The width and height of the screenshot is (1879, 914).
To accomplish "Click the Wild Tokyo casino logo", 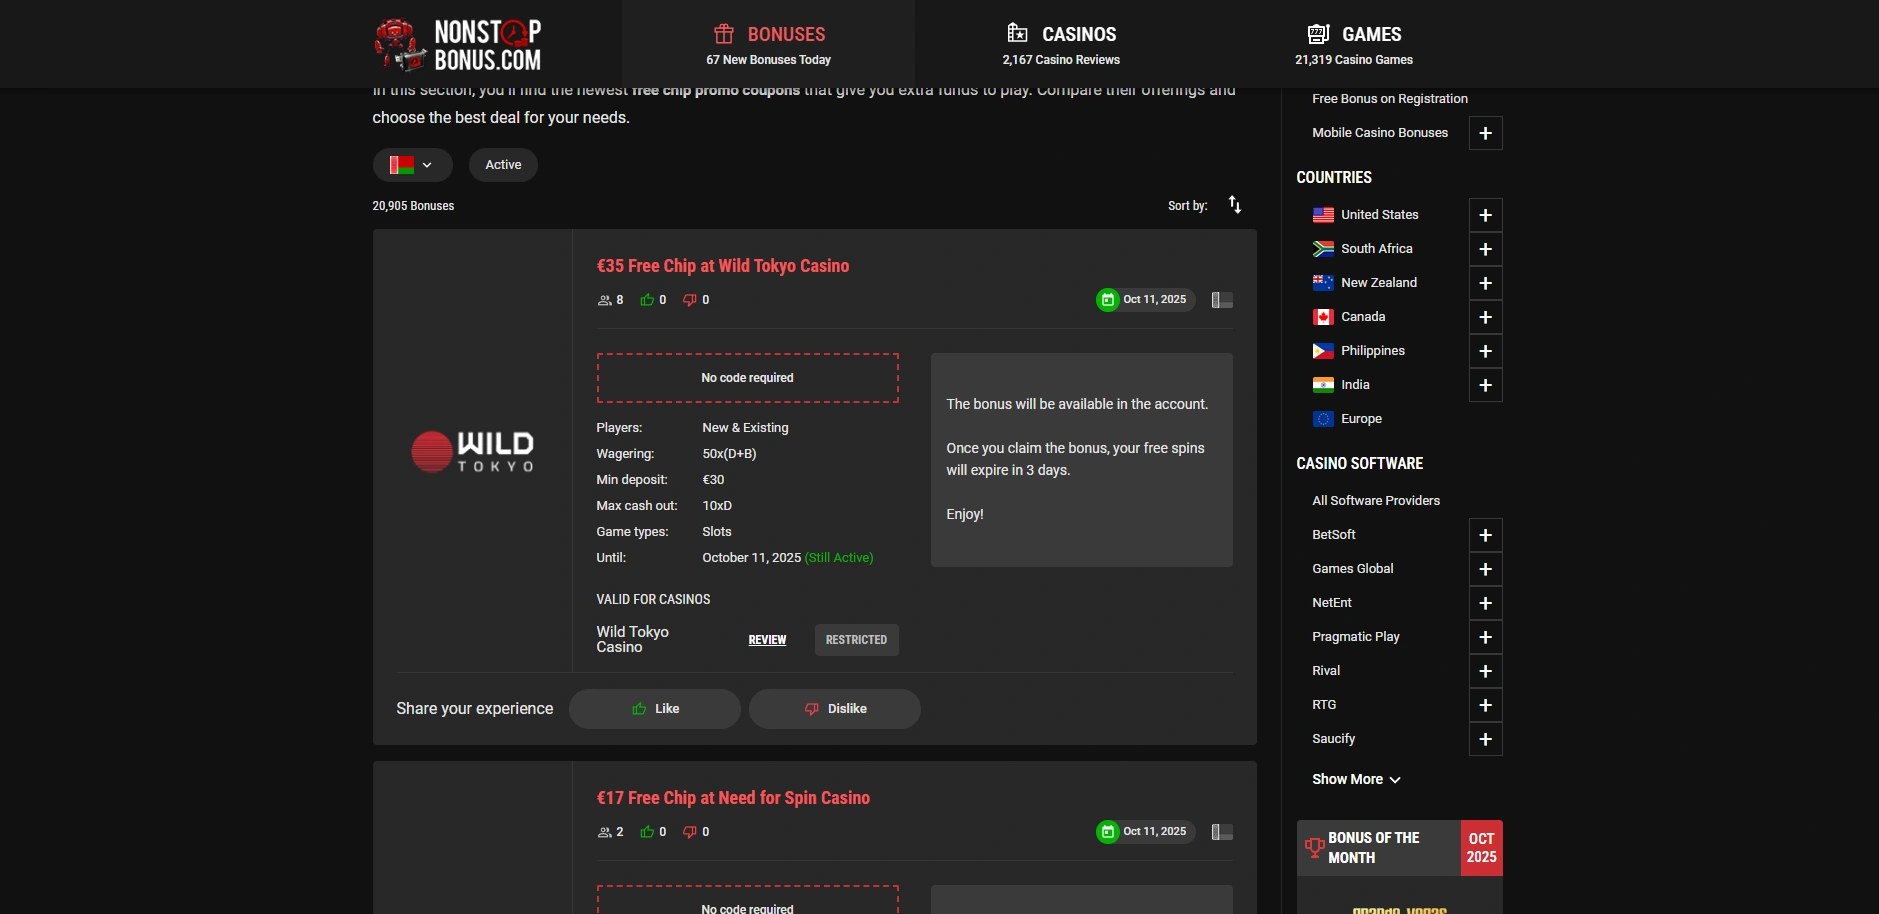I will 473,451.
